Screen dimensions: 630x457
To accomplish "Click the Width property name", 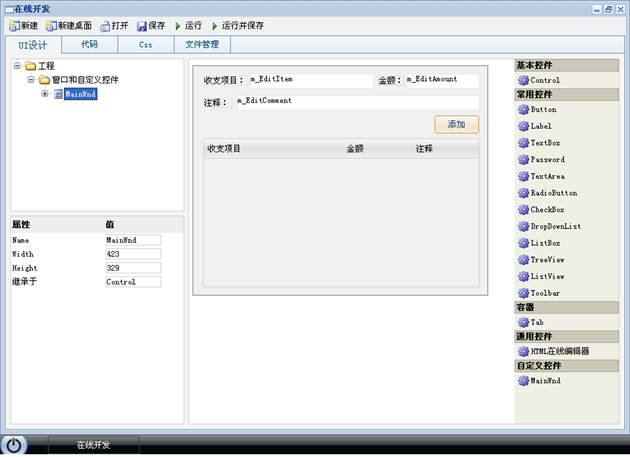I will pyautogui.click(x=23, y=254).
